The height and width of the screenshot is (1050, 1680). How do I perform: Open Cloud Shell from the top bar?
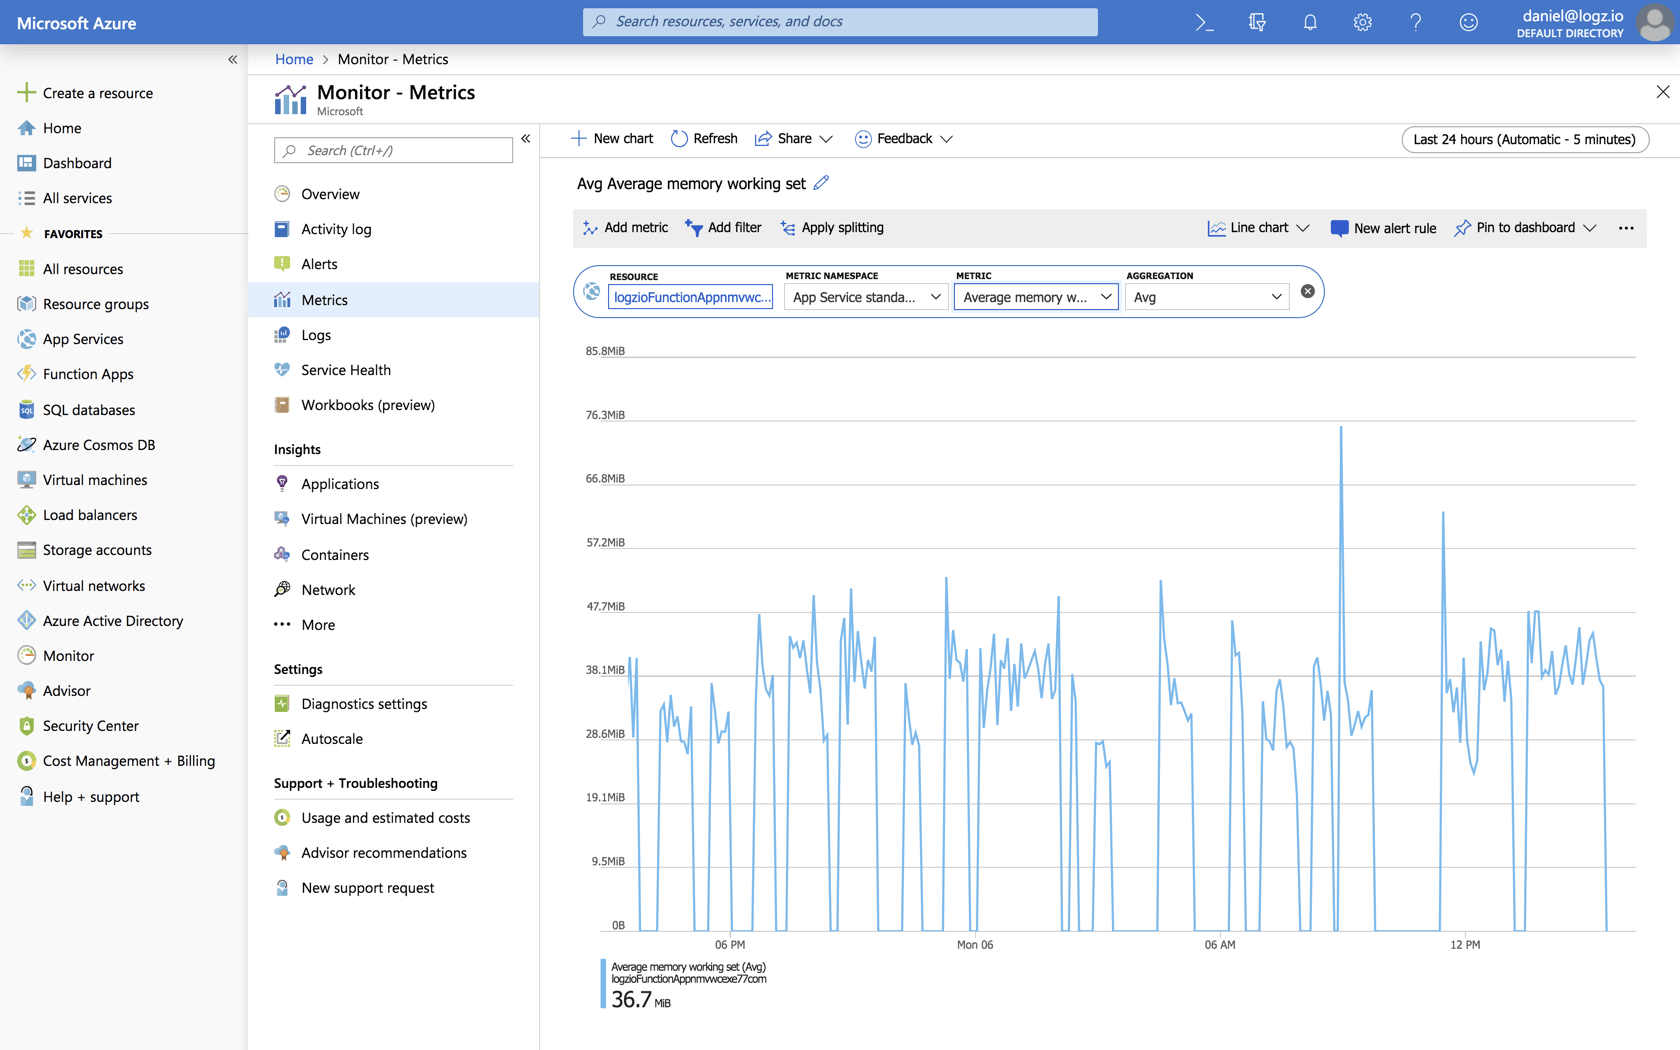(1204, 22)
